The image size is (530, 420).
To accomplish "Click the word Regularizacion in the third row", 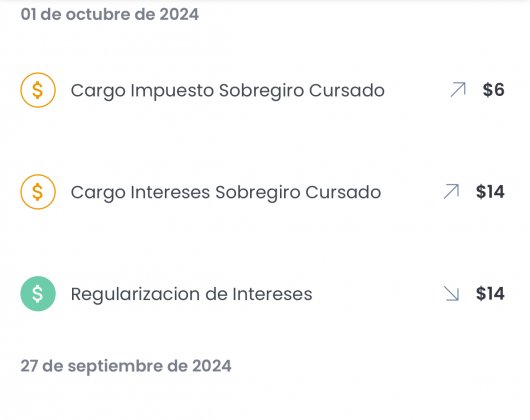I will pos(136,295).
